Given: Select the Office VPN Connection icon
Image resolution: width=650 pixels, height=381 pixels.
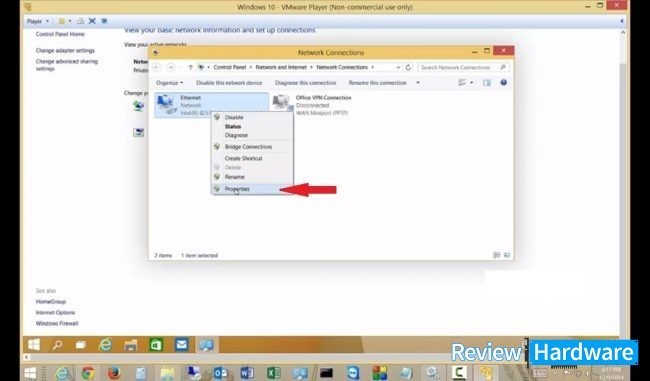Looking at the screenshot, I should 282,103.
